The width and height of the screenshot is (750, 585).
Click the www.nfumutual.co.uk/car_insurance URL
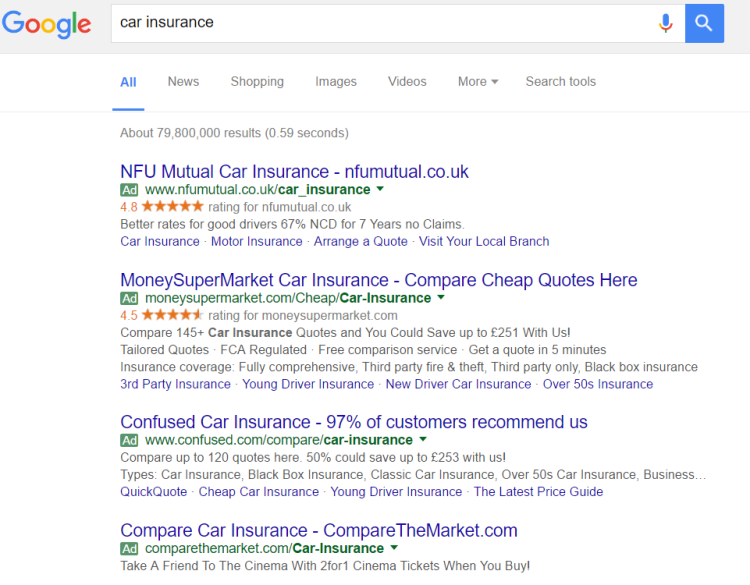click(x=257, y=190)
